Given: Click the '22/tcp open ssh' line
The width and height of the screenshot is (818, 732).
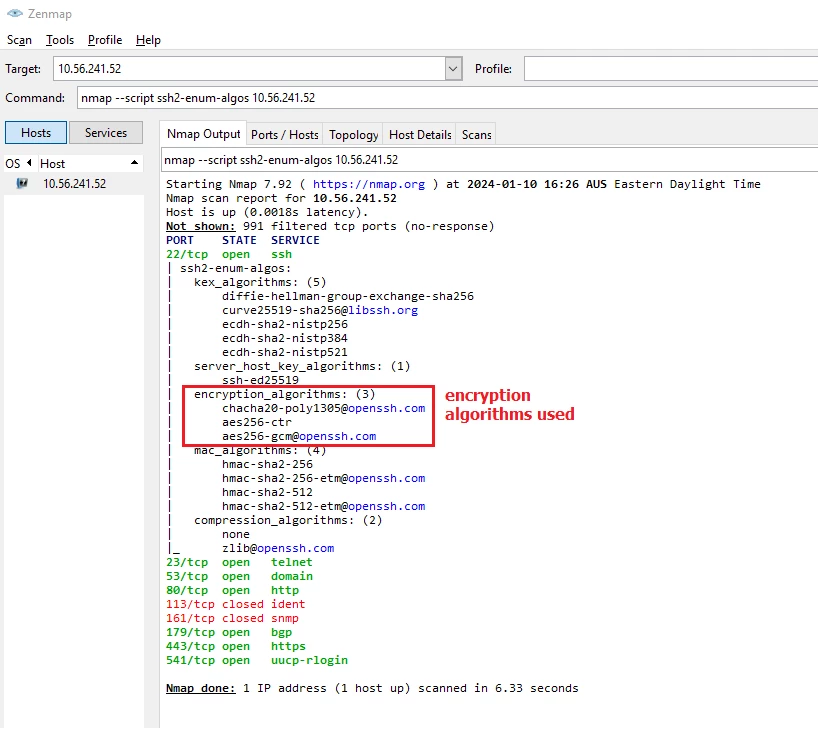Looking at the screenshot, I should (229, 254).
